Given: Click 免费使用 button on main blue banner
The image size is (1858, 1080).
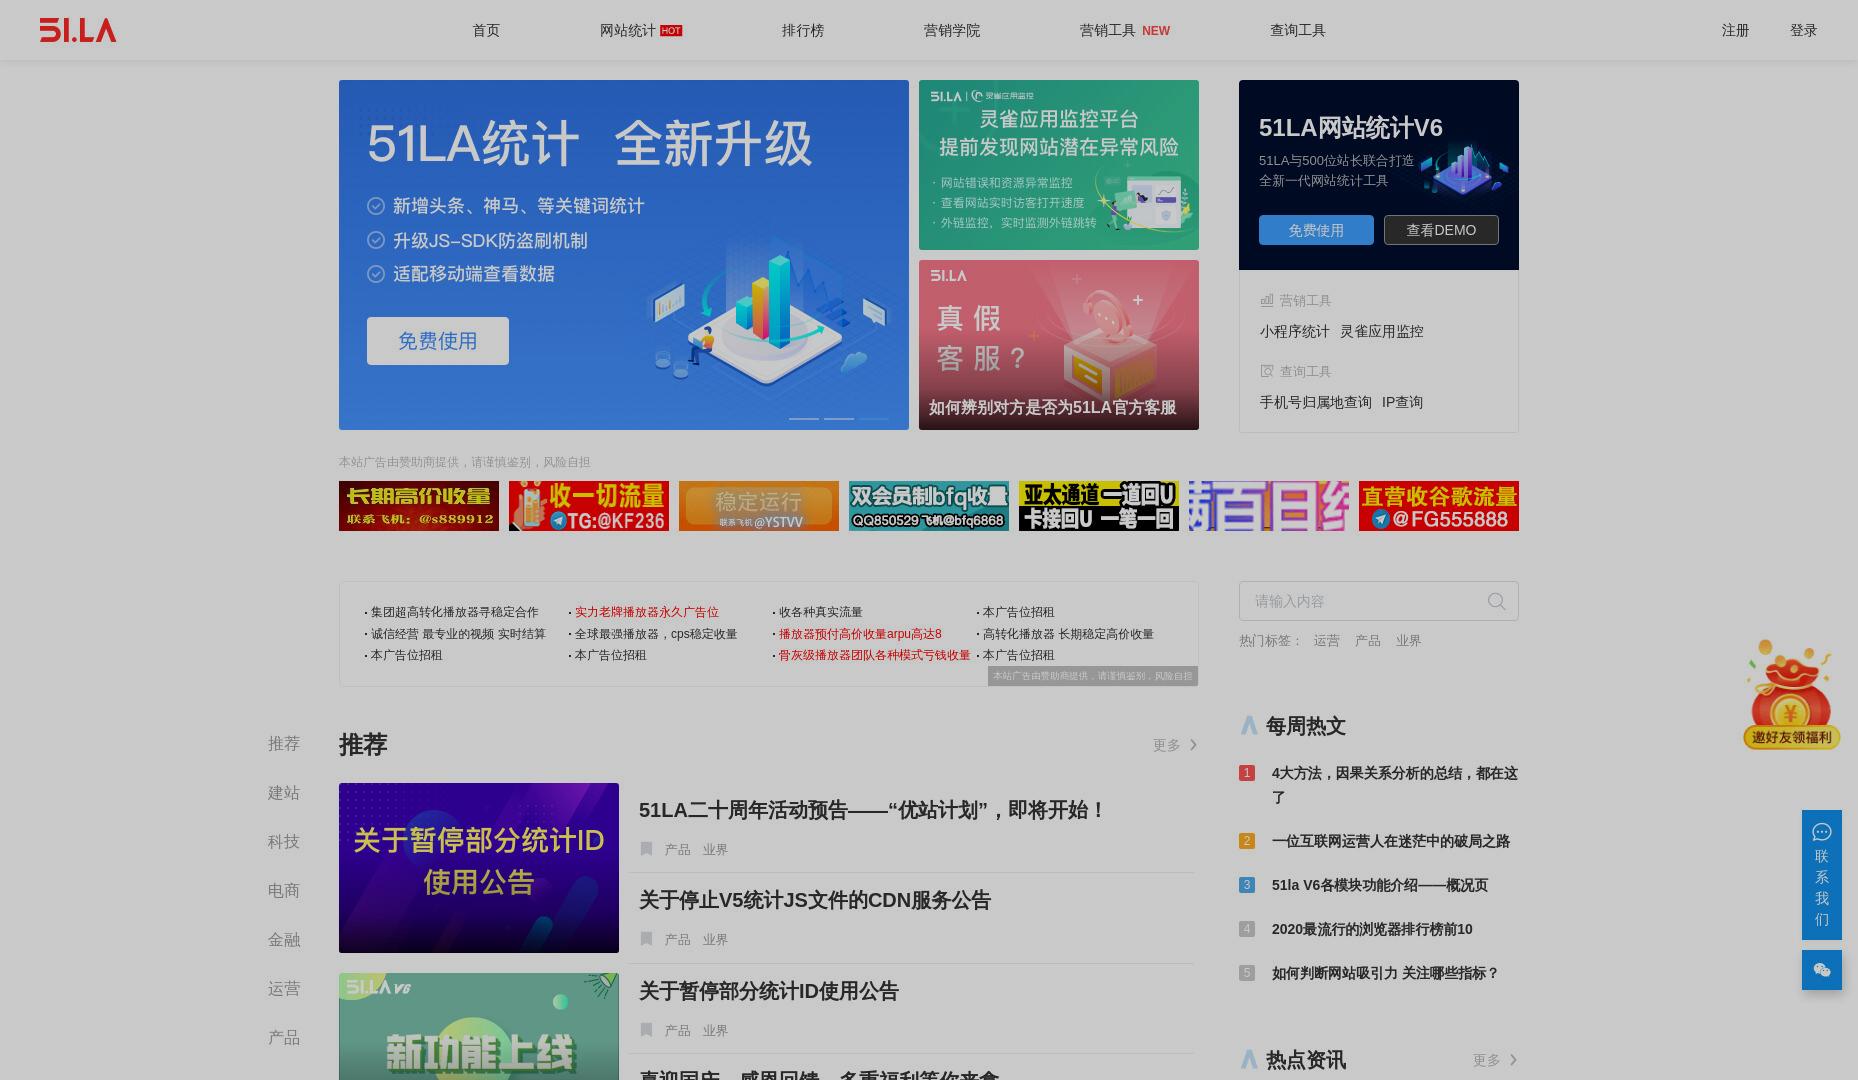Looking at the screenshot, I should click(x=438, y=341).
